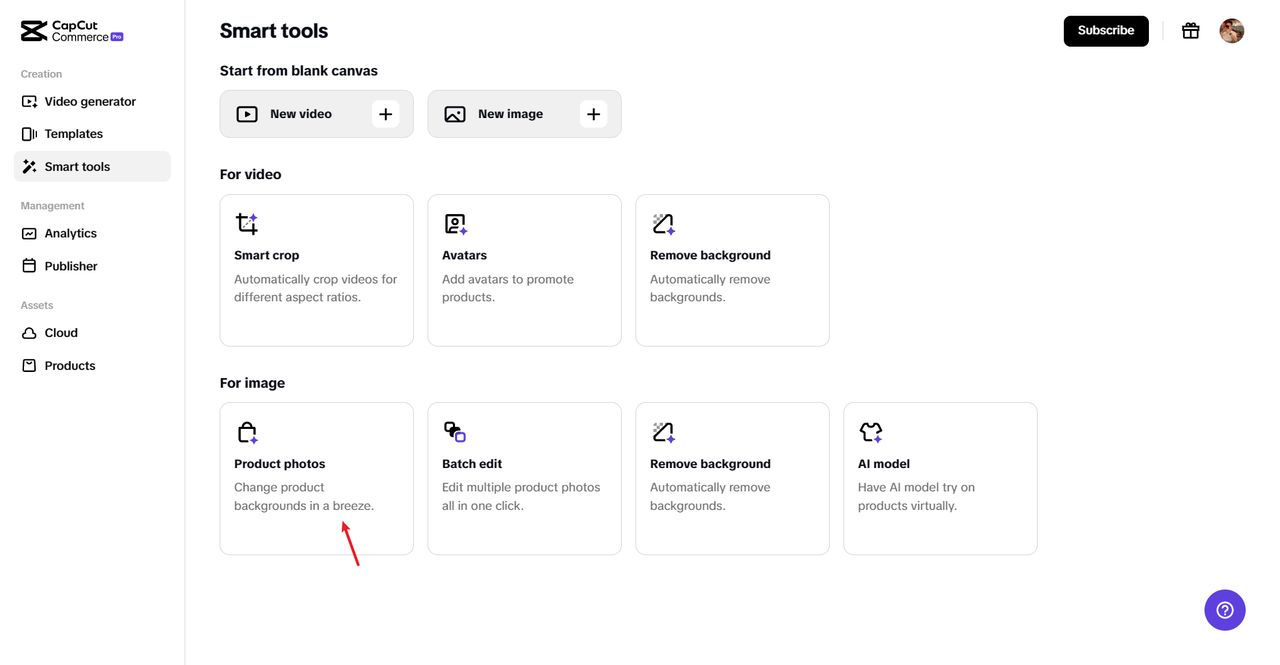1280x665 pixels.
Task: Click the gift box icon
Action: coord(1190,31)
